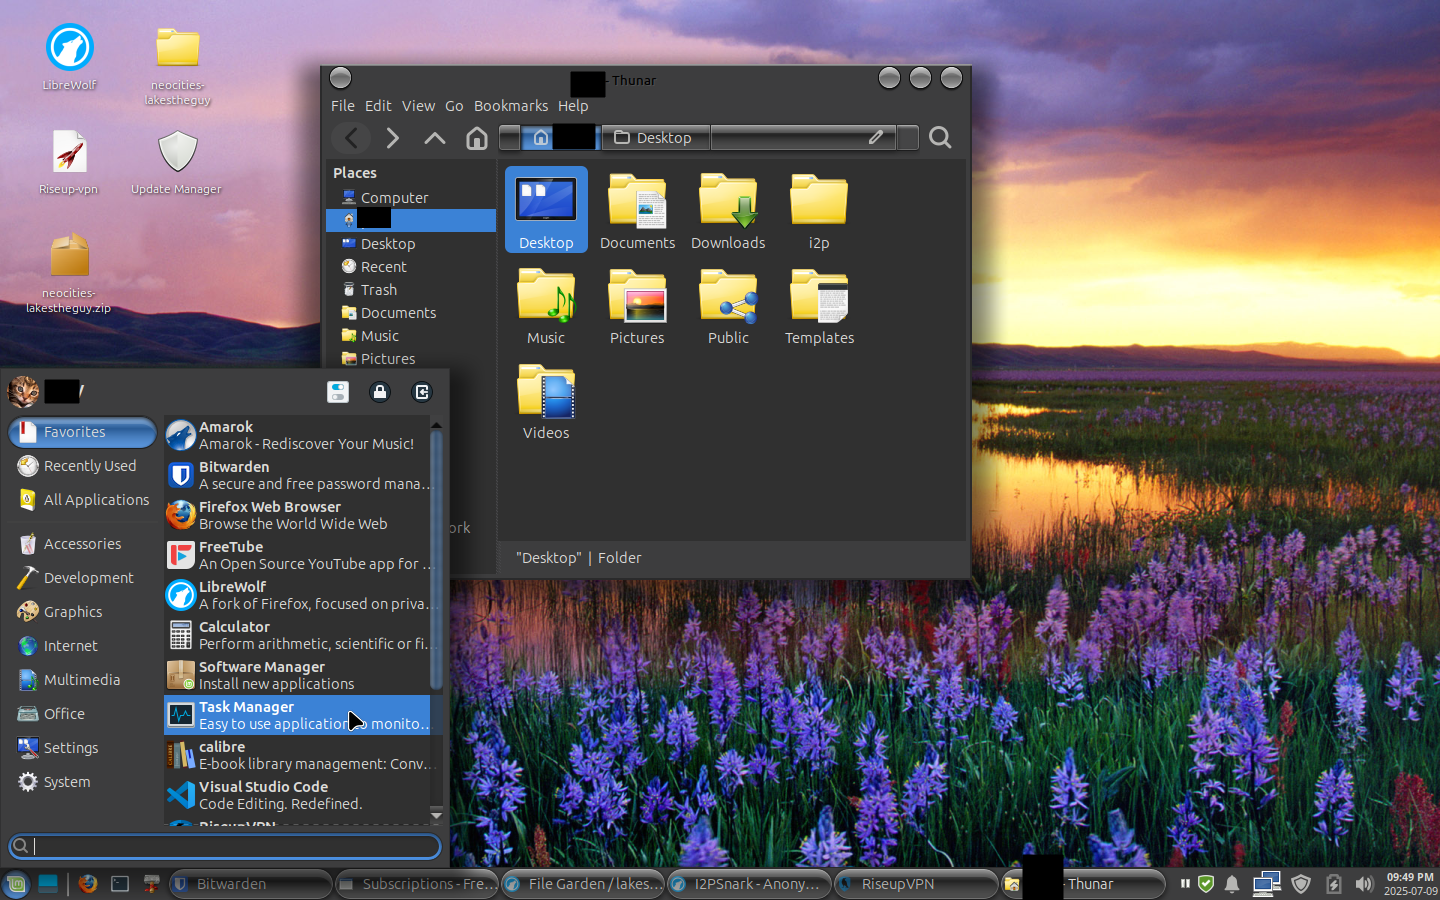
Task: Select the Public folder
Action: click(x=728, y=307)
